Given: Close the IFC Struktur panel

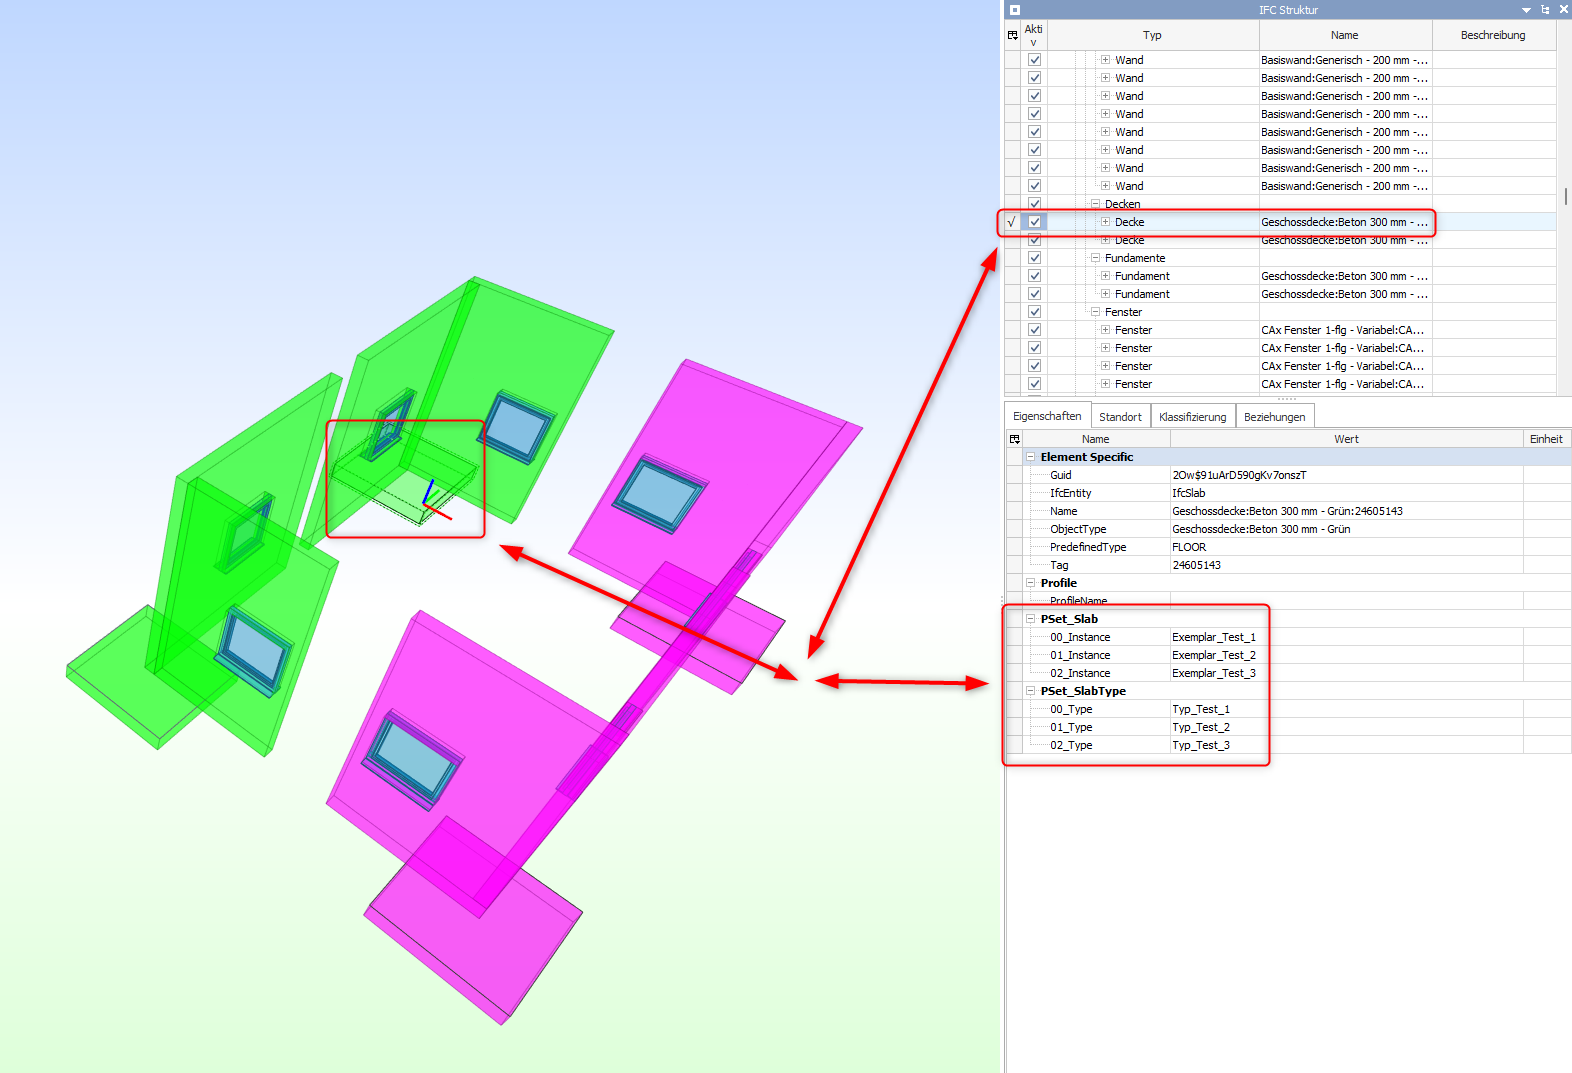Looking at the screenshot, I should (1563, 10).
